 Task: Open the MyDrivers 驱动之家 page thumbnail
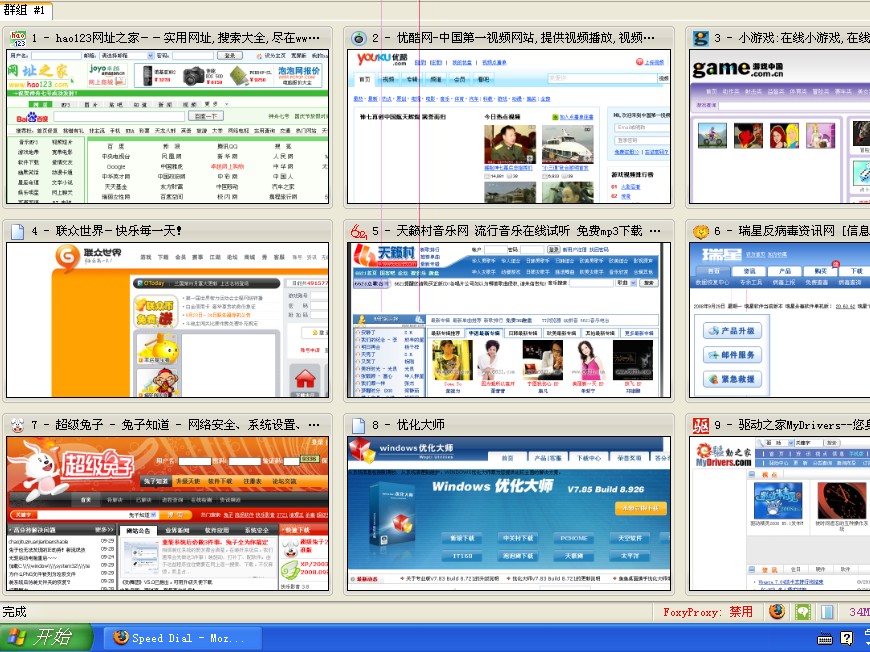coord(780,514)
